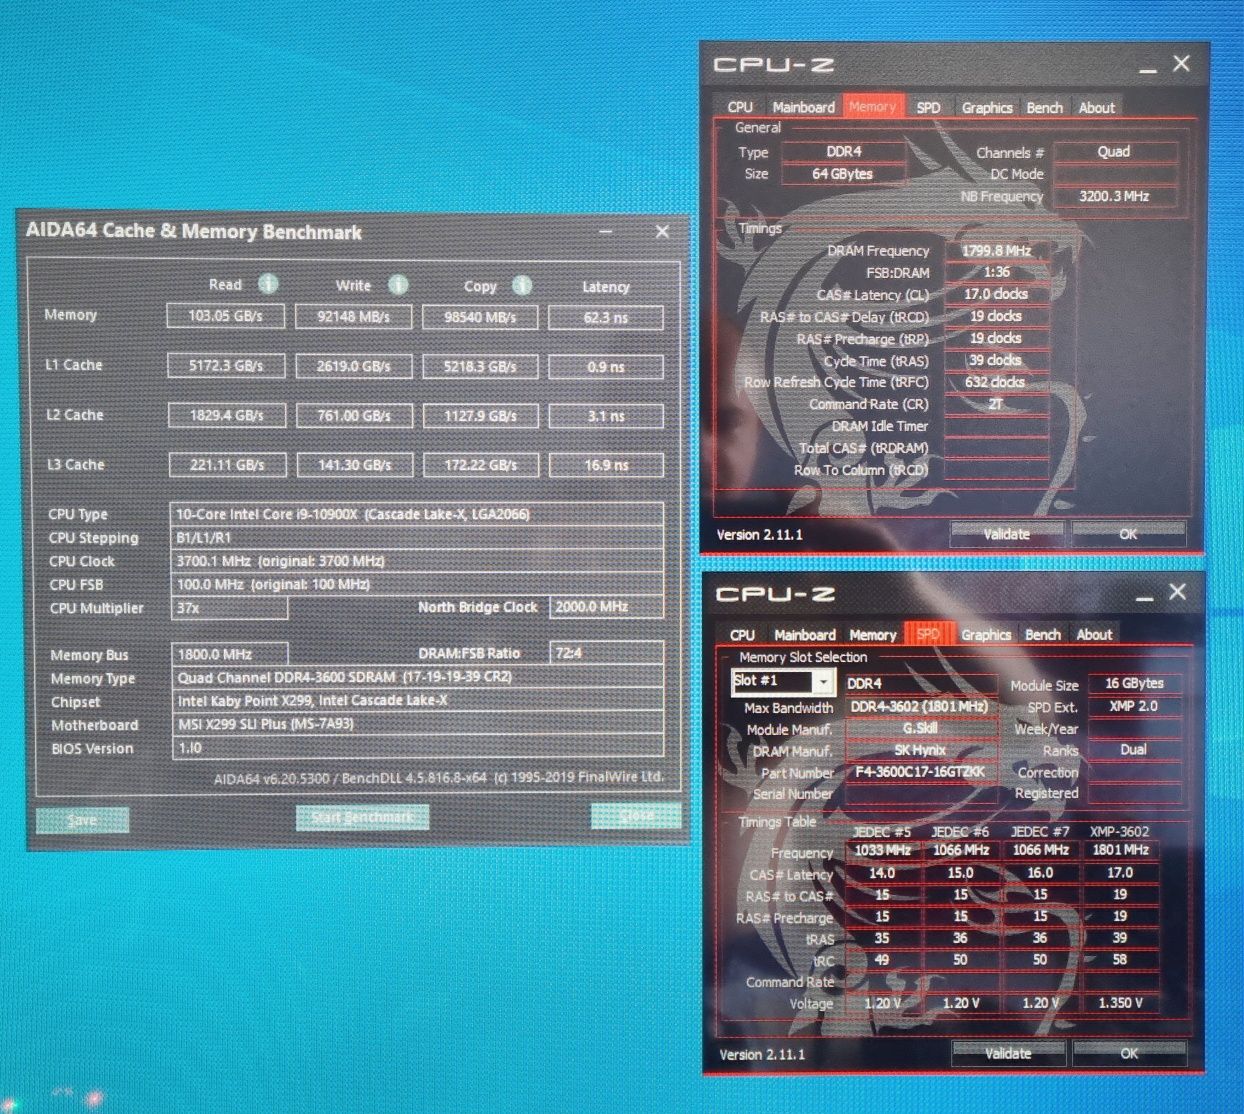This screenshot has width=1244, height=1114.
Task: Click Size value 64 GBytes in CPU-Z
Action: [x=843, y=174]
